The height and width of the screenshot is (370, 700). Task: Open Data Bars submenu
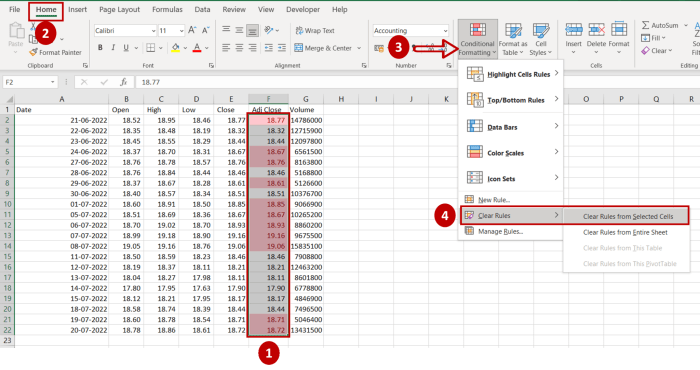511,127
